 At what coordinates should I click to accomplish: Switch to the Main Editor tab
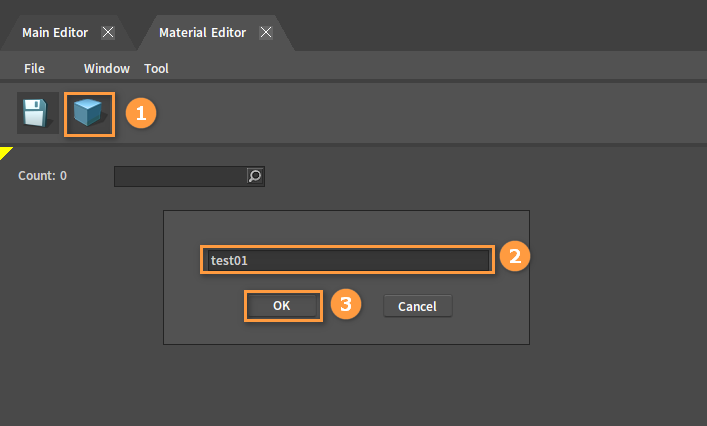tap(55, 32)
